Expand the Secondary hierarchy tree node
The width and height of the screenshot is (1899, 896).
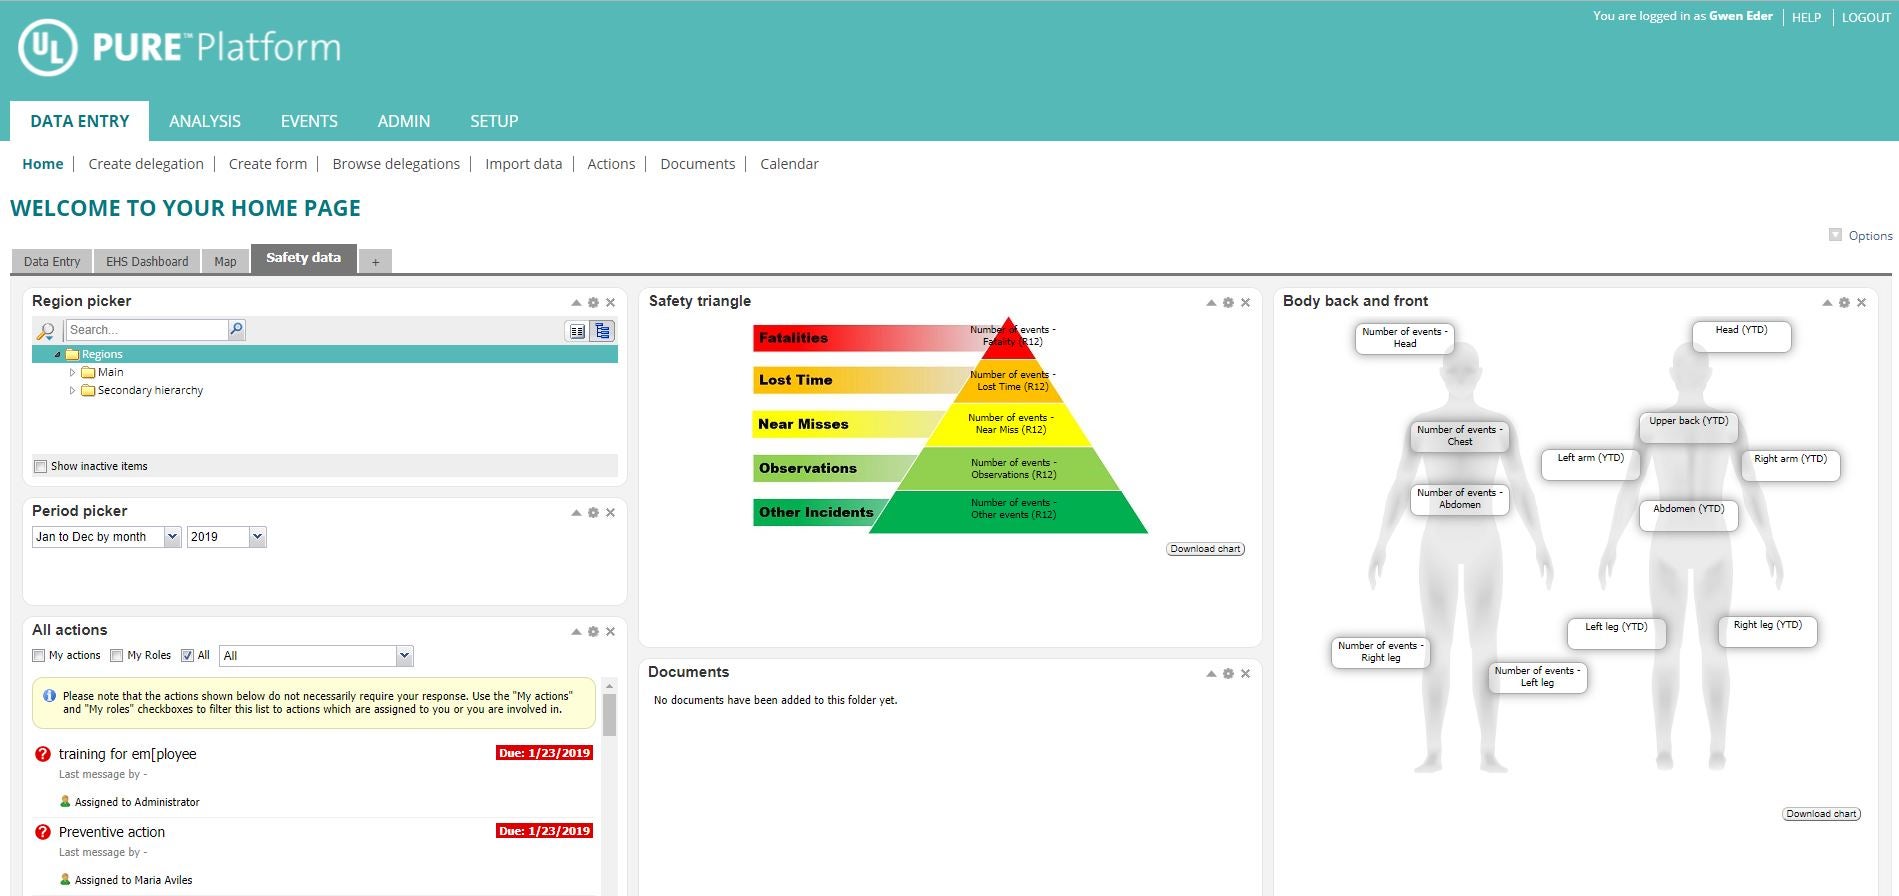[x=72, y=391]
